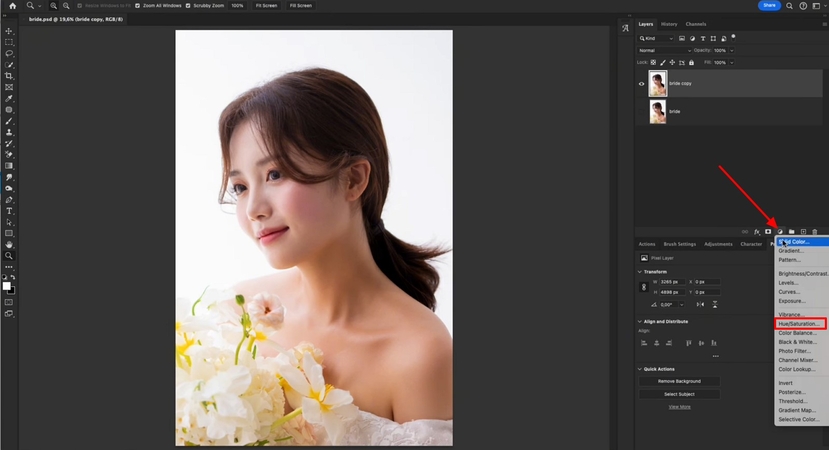The width and height of the screenshot is (829, 450).
Task: Click the Select Subject button
Action: 679,394
